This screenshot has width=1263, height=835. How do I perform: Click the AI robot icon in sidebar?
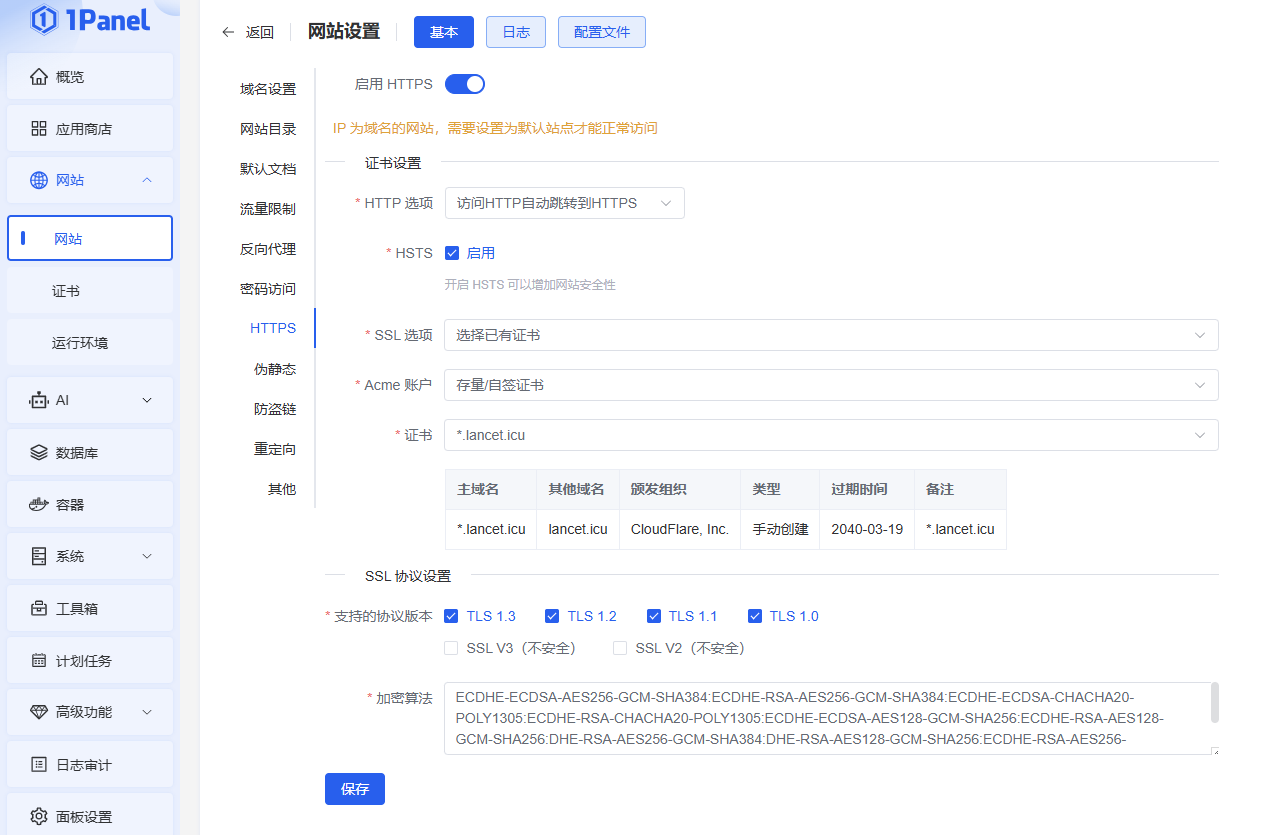click(39, 400)
